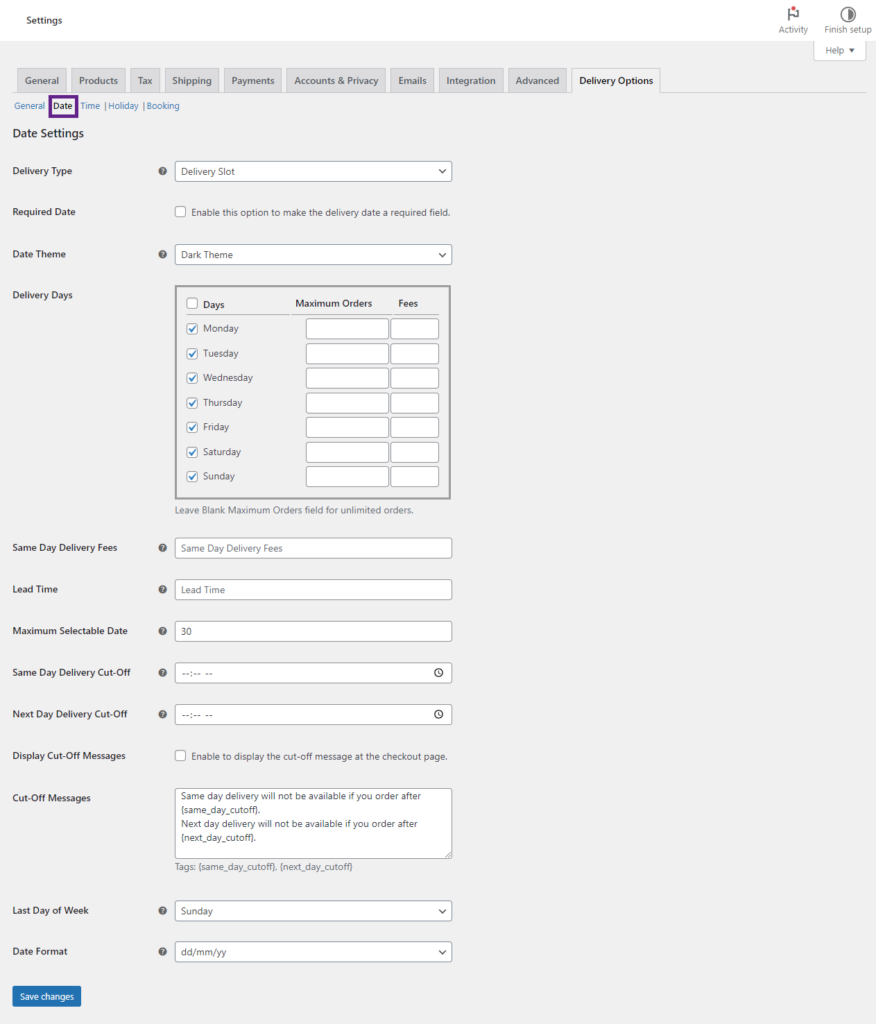Open the Booking sub-section link
The height and width of the screenshot is (1024, 876).
pos(163,106)
